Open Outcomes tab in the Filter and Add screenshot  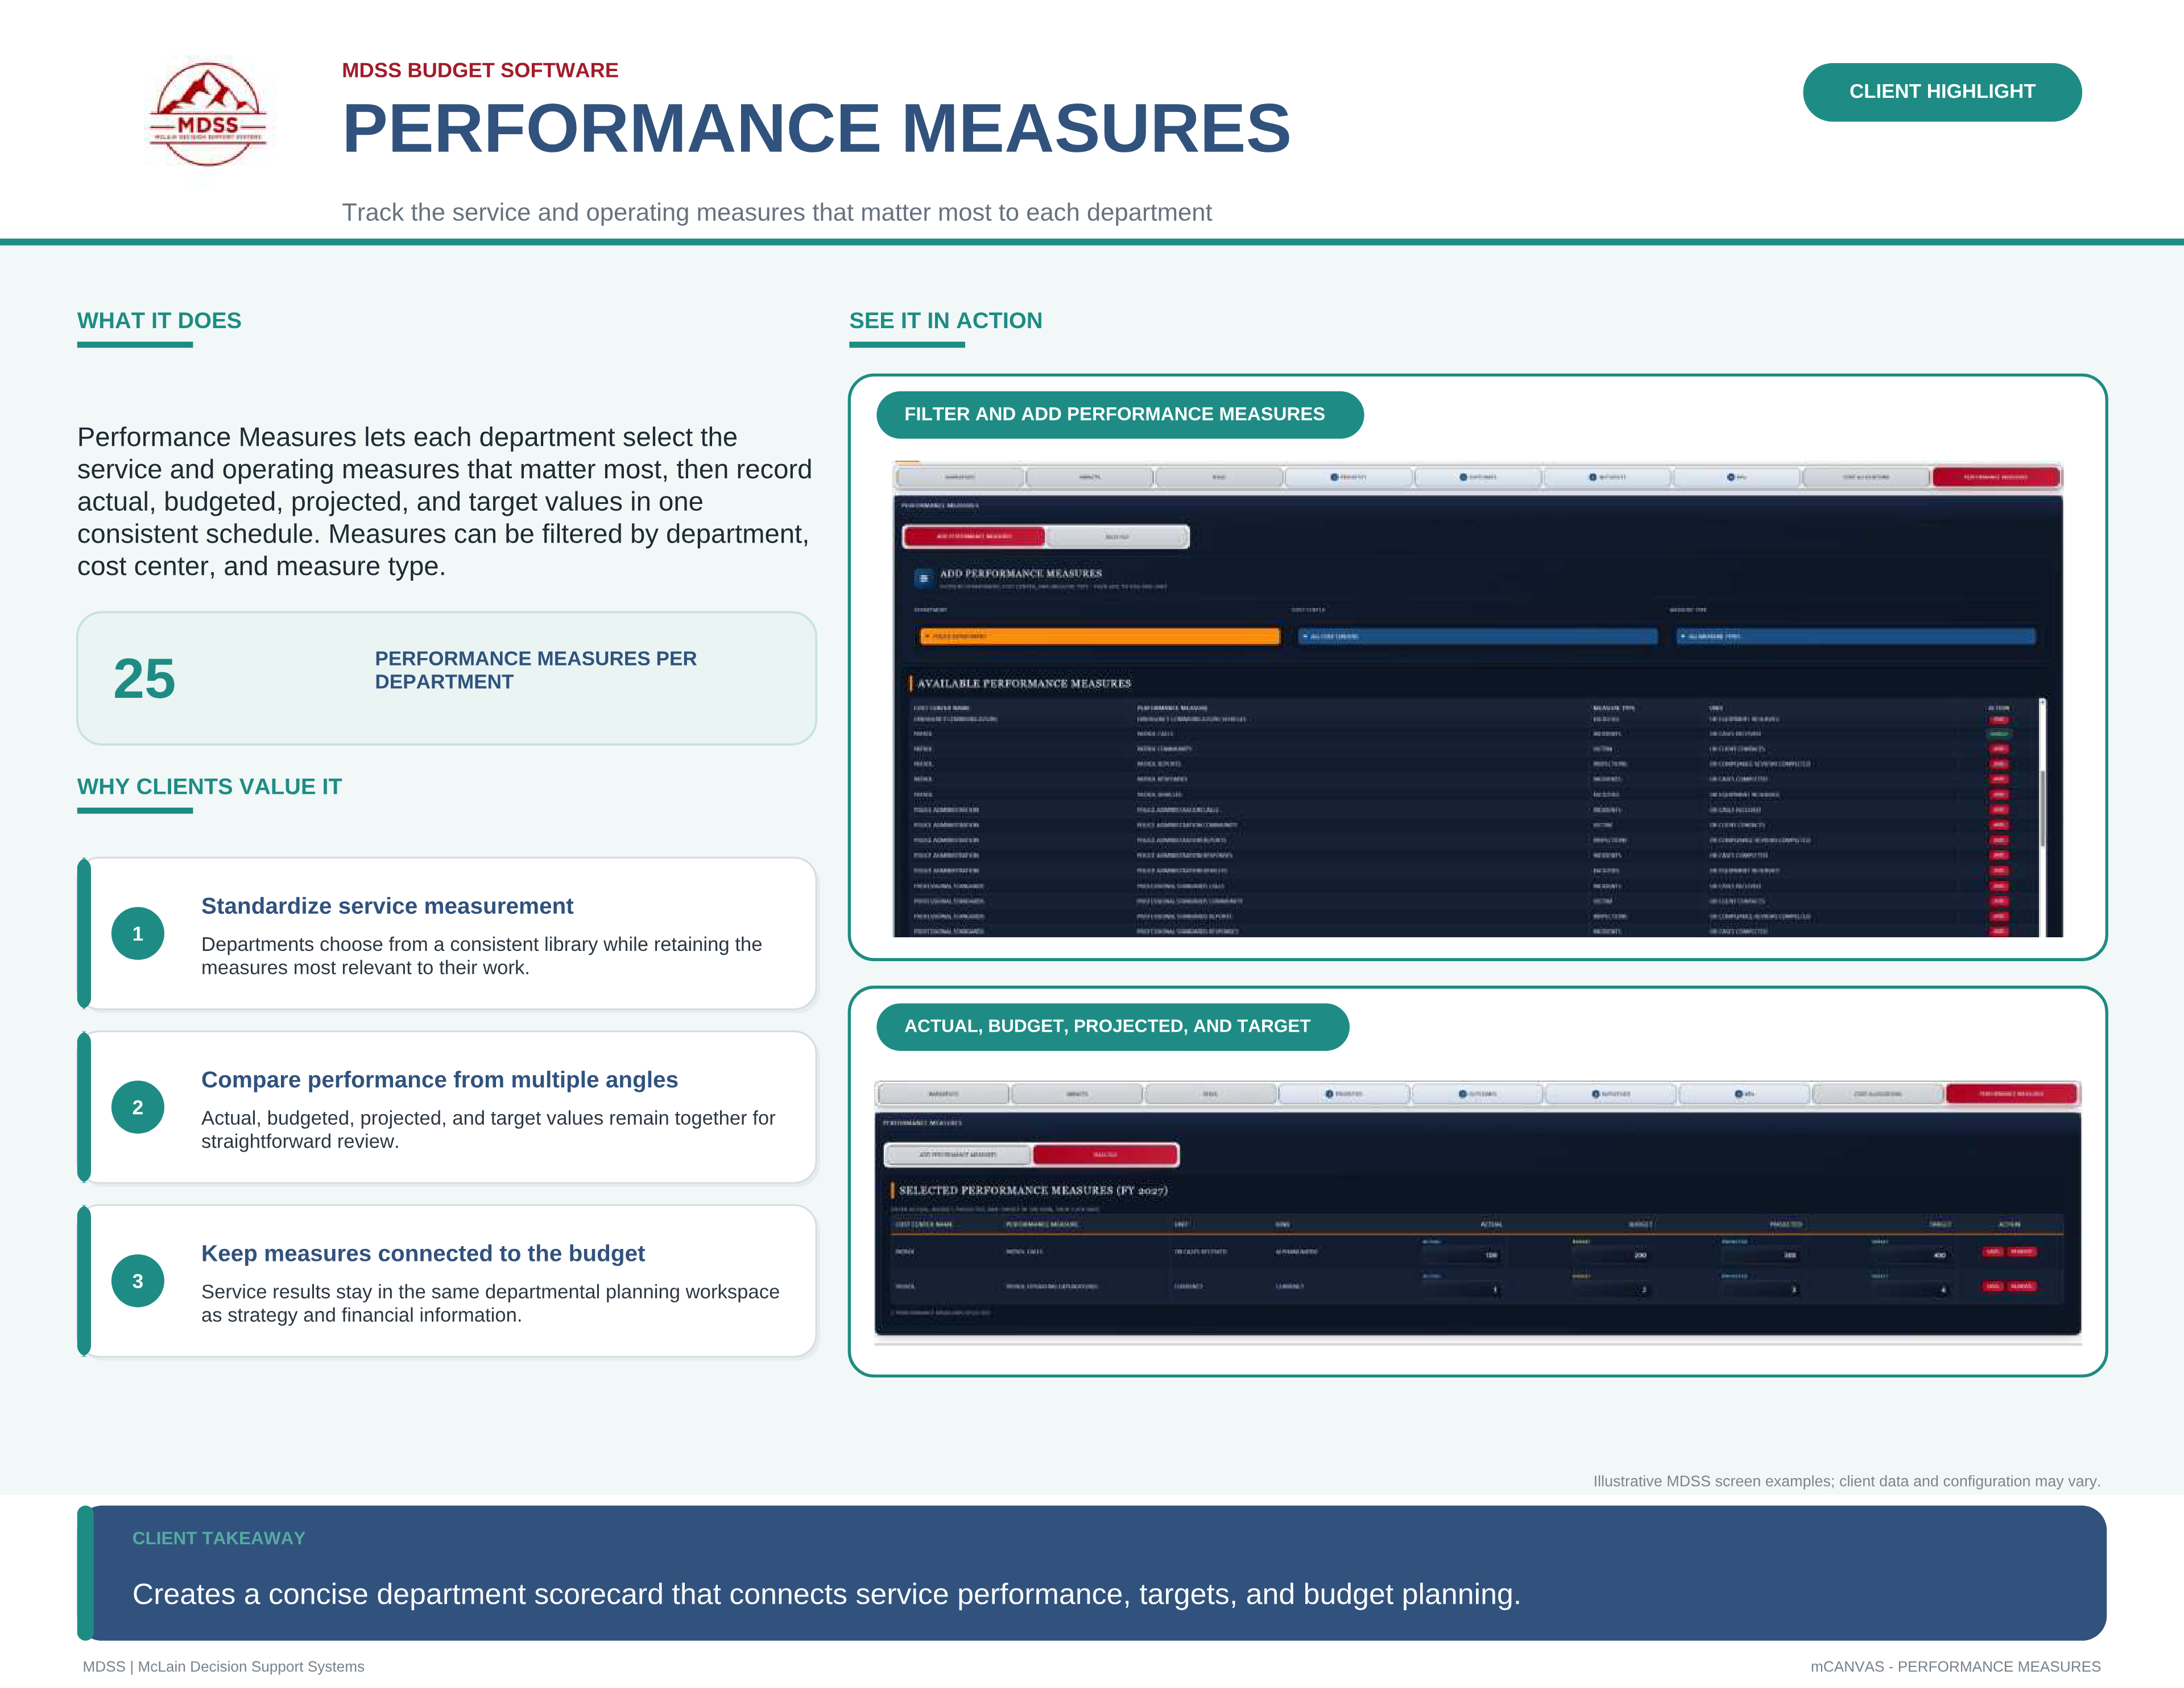click(x=1478, y=477)
